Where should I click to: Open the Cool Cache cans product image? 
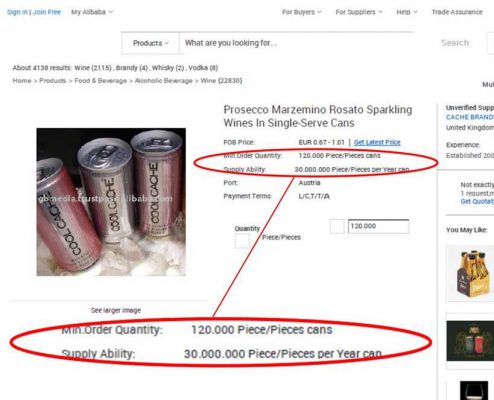(x=111, y=202)
